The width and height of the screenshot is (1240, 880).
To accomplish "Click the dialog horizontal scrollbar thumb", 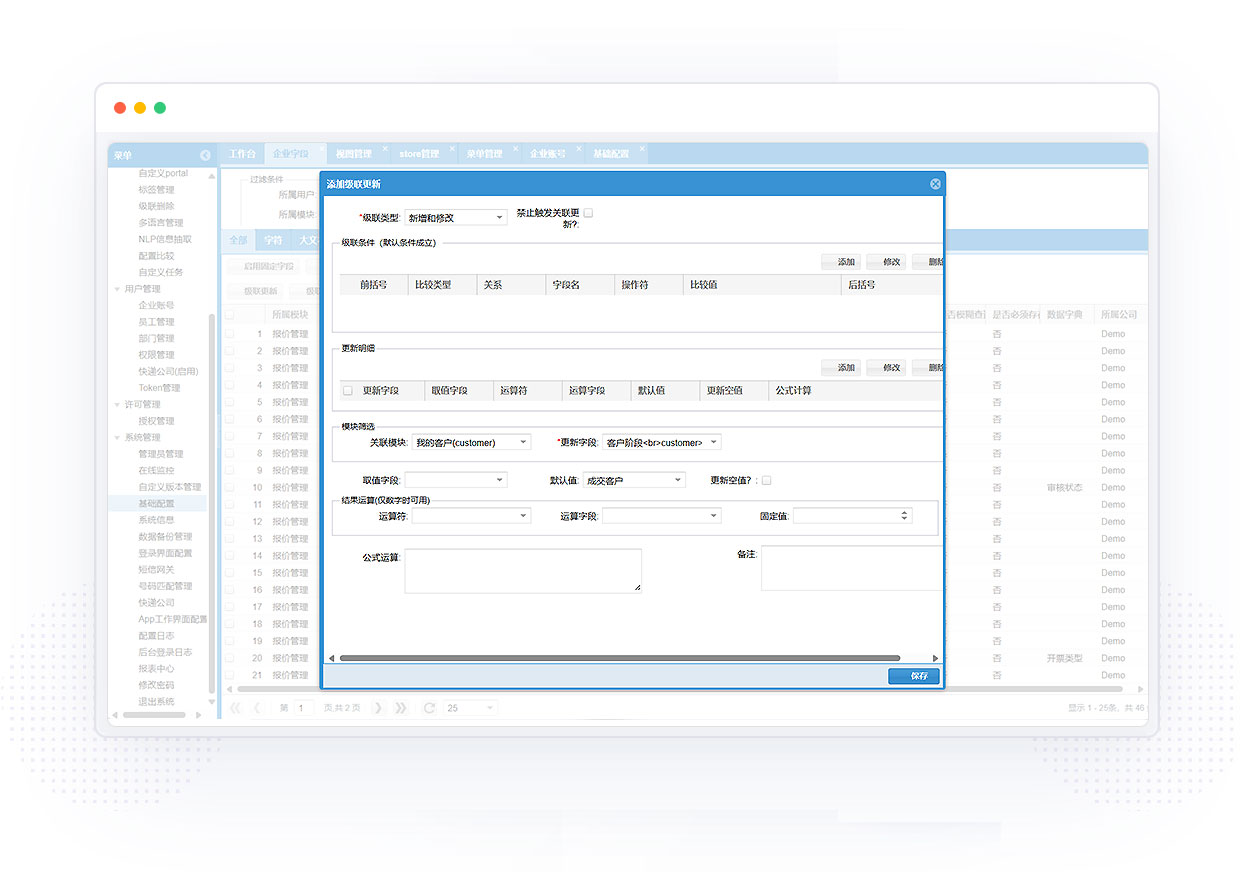I will 619,658.
